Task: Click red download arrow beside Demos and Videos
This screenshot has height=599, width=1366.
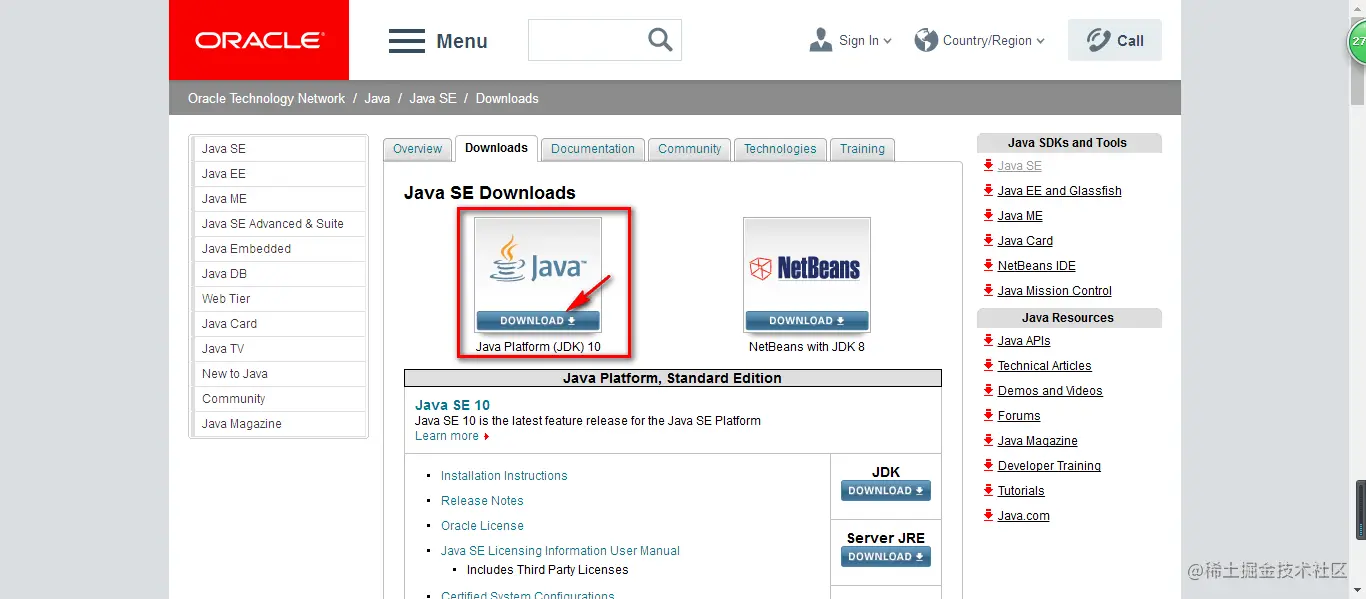Action: (988, 390)
